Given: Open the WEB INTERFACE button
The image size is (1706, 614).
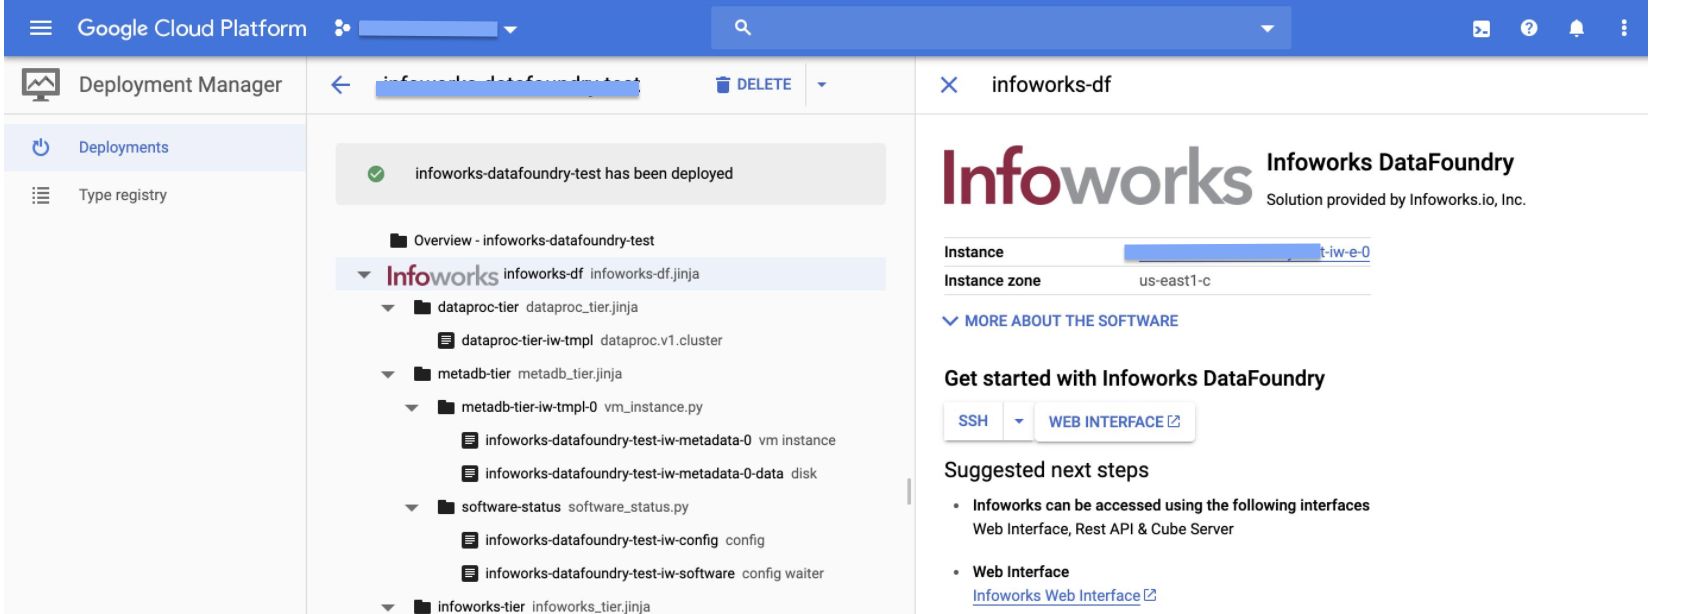Looking at the screenshot, I should tap(1114, 422).
